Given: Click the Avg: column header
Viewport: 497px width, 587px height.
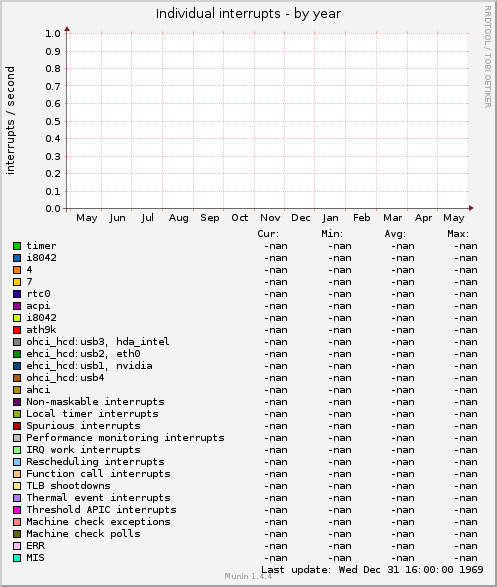Looking at the screenshot, I should click(x=395, y=234).
